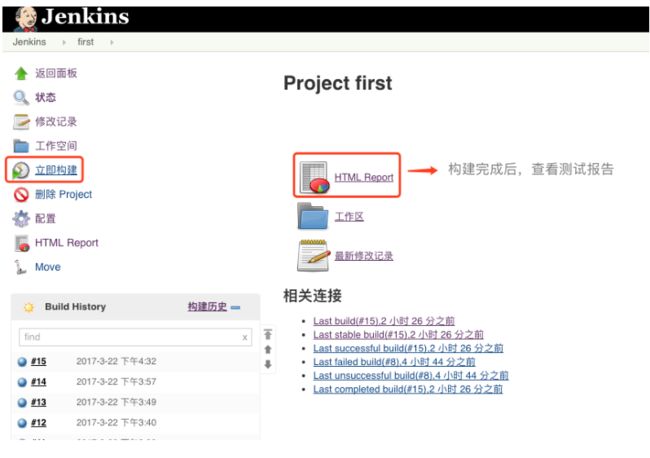
Task: Click the timestamp 2017-3-22 下午3:40
Action: pos(116,423)
